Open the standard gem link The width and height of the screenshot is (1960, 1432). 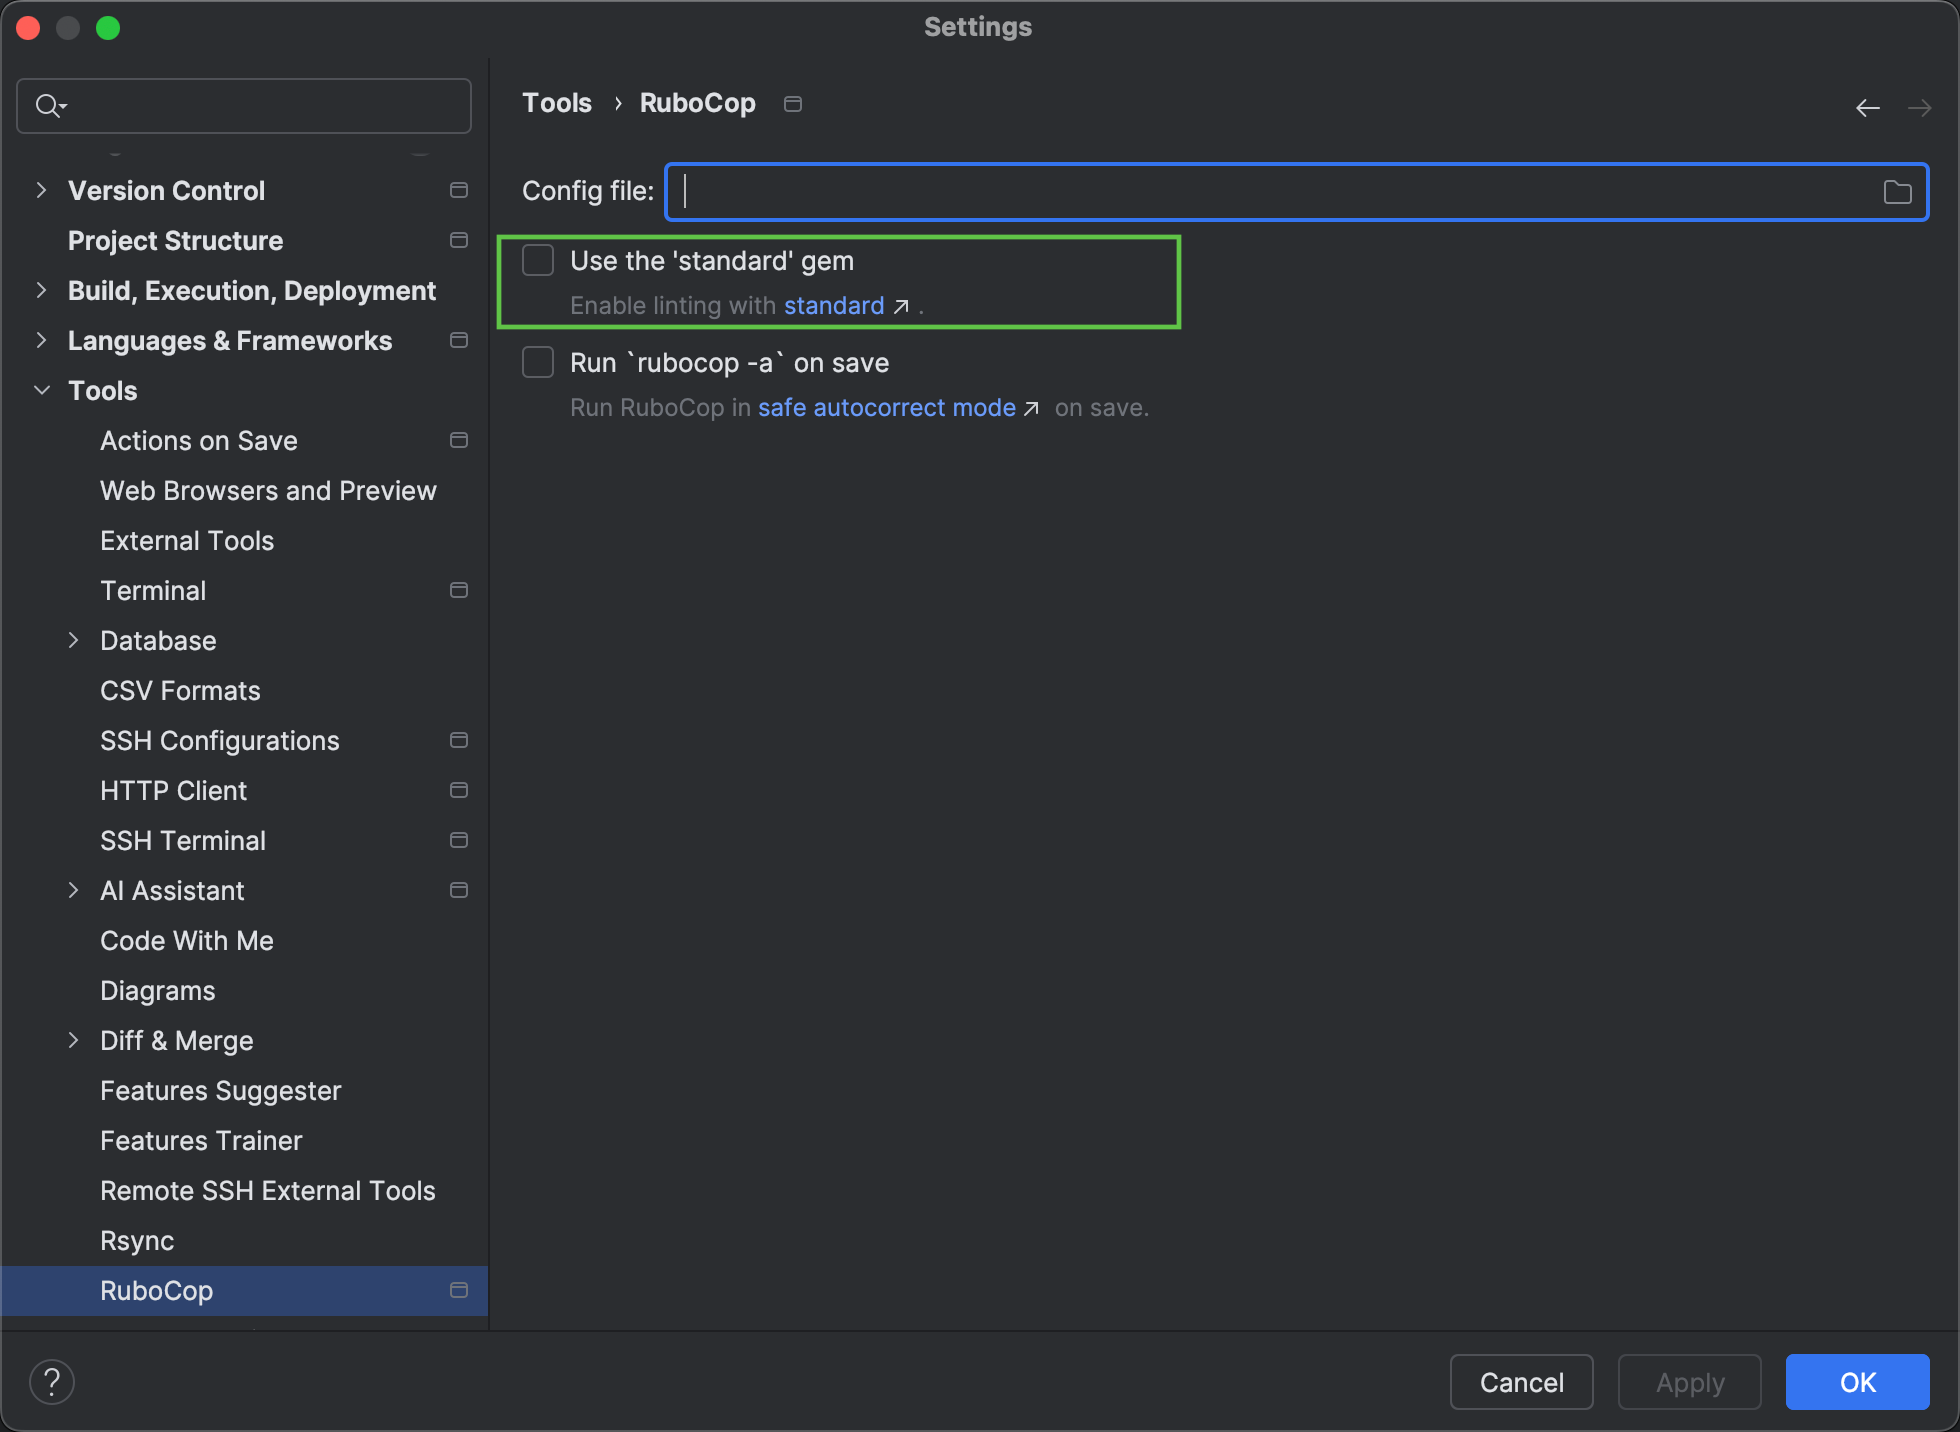pyautogui.click(x=834, y=306)
